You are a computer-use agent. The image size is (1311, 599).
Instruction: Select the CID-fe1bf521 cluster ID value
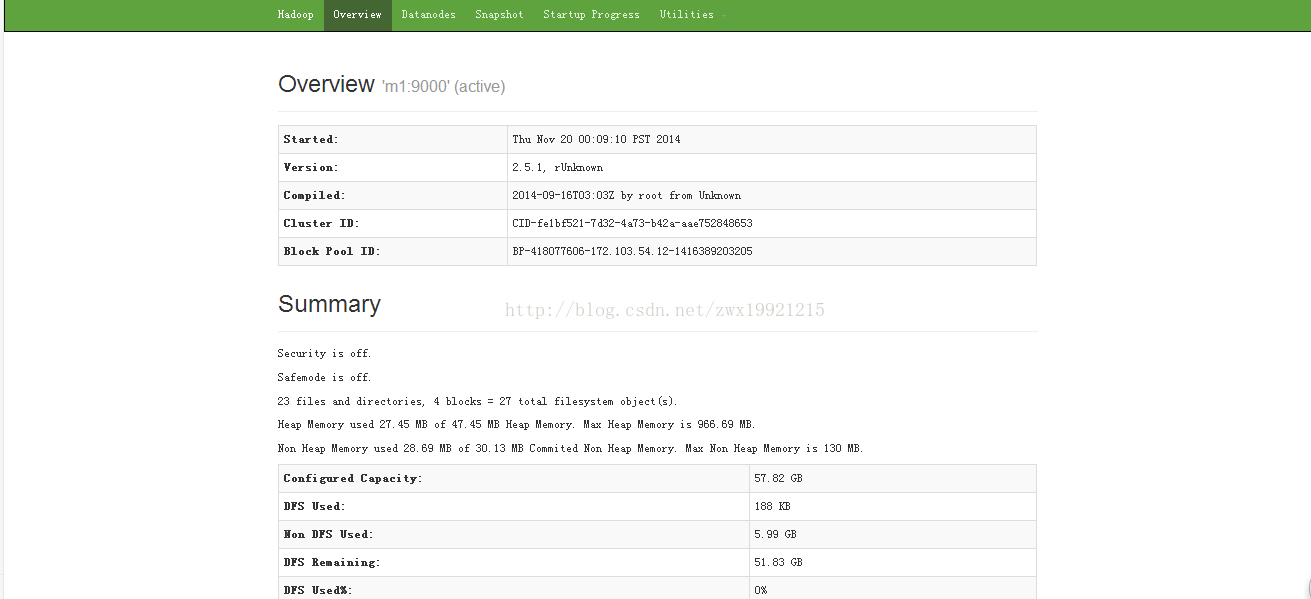632,223
